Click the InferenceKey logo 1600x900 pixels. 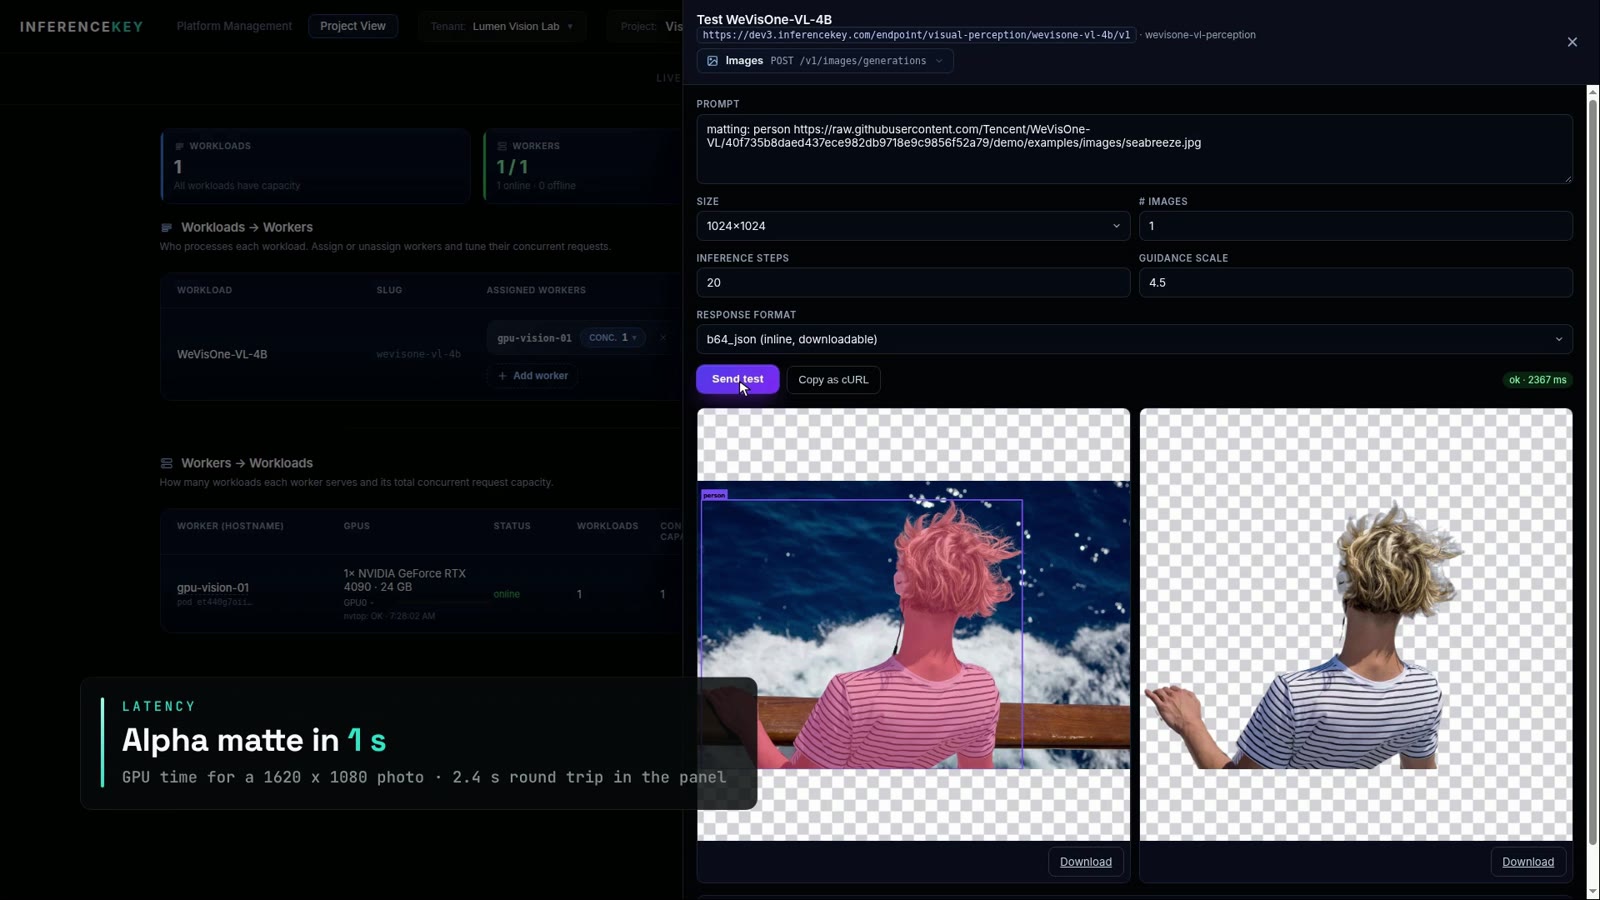tap(82, 27)
